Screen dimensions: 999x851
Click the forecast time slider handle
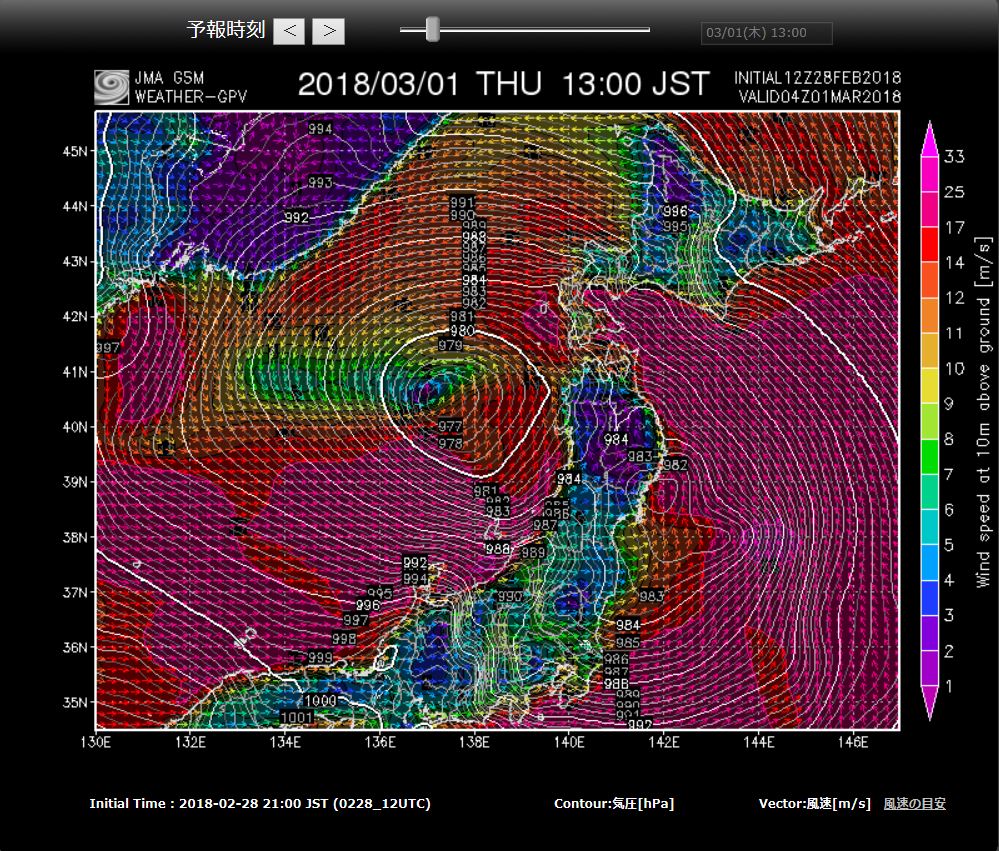[x=432, y=30]
